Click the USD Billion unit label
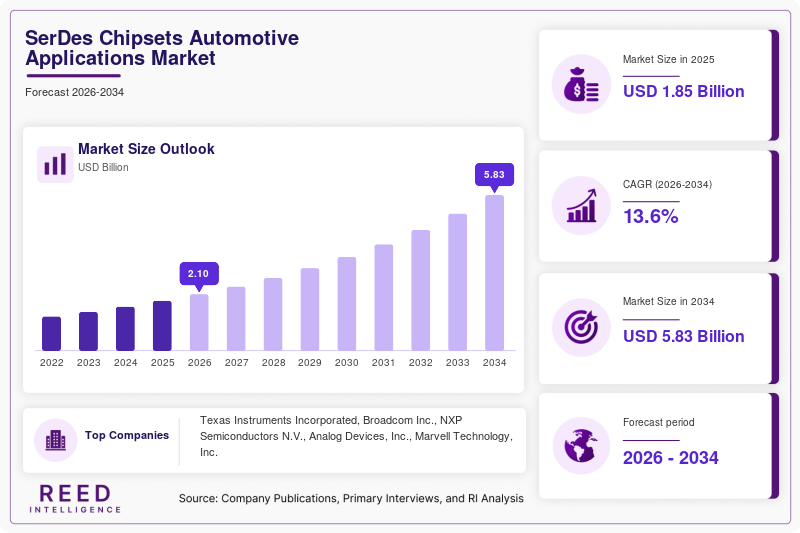800x533 pixels. 103,167
